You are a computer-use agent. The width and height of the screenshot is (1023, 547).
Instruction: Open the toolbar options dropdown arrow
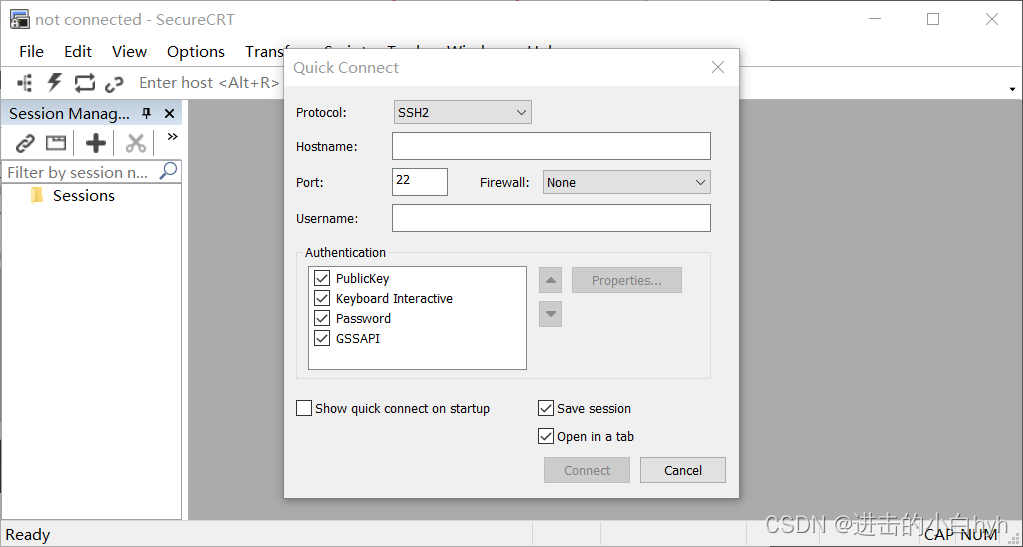point(1013,89)
